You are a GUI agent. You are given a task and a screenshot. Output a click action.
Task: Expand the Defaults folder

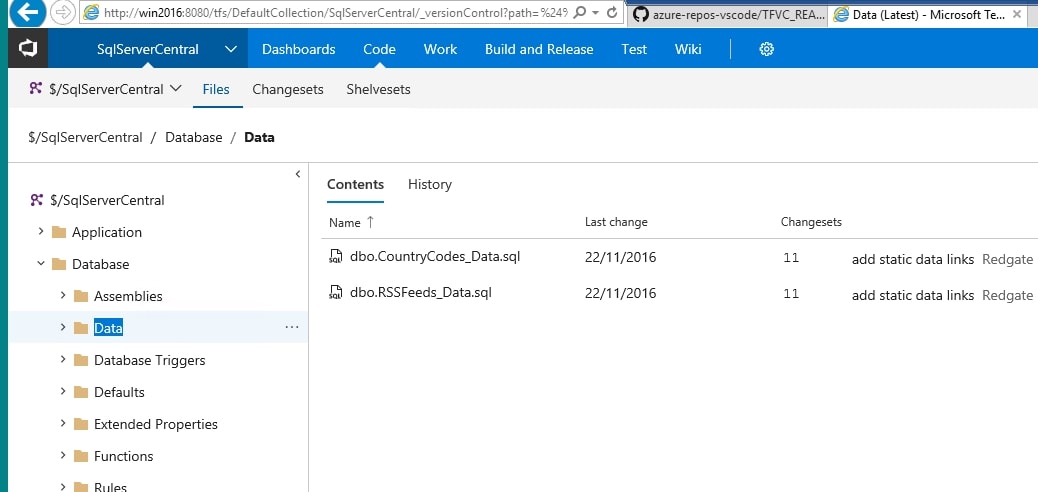click(x=63, y=391)
